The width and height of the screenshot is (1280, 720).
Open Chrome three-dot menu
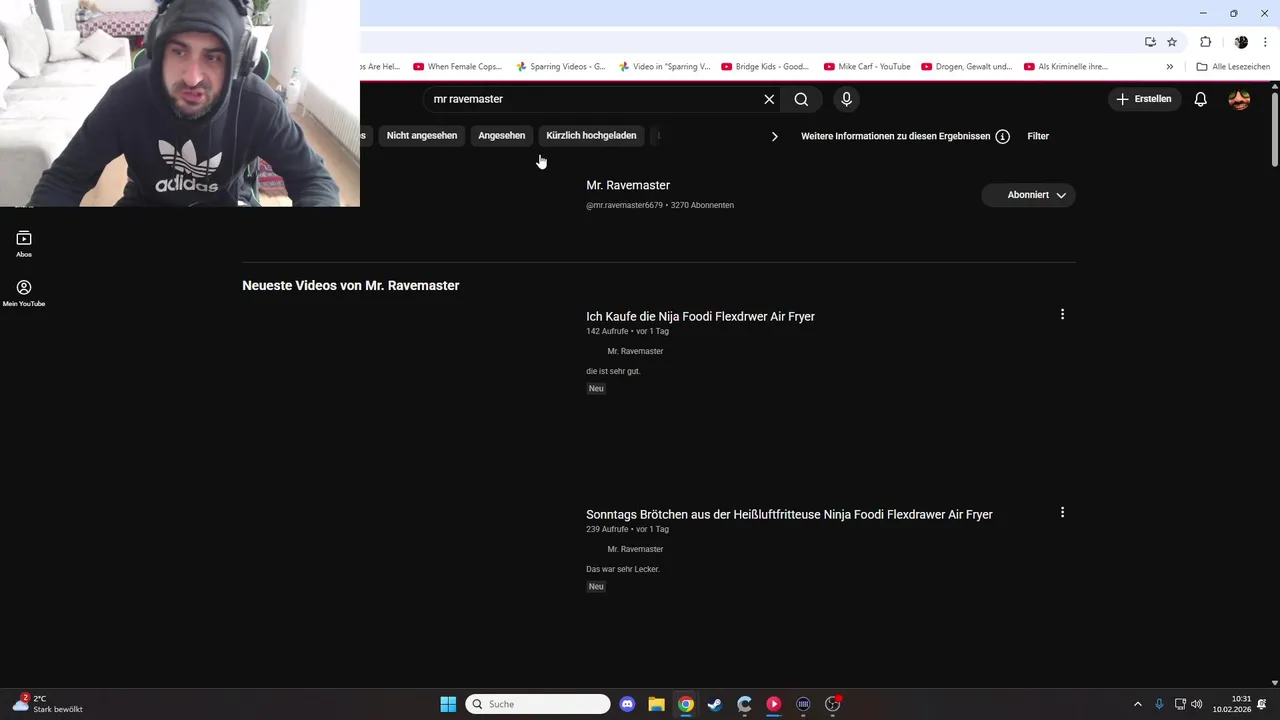coord(1265,42)
